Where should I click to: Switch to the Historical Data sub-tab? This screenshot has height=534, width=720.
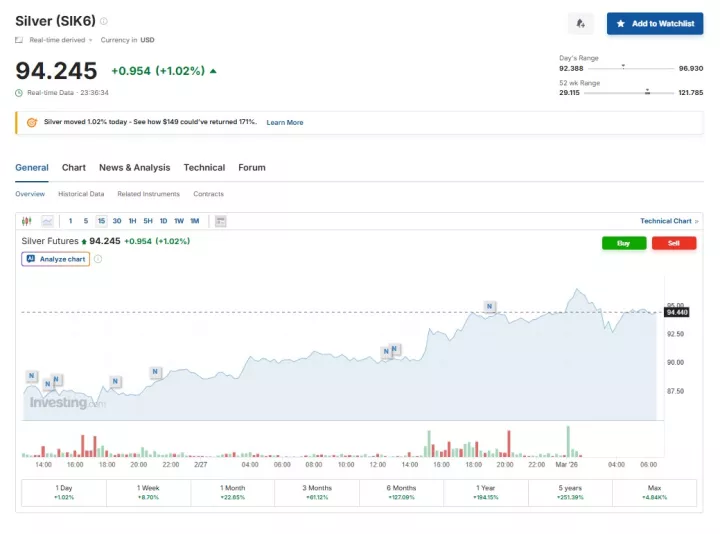point(81,194)
